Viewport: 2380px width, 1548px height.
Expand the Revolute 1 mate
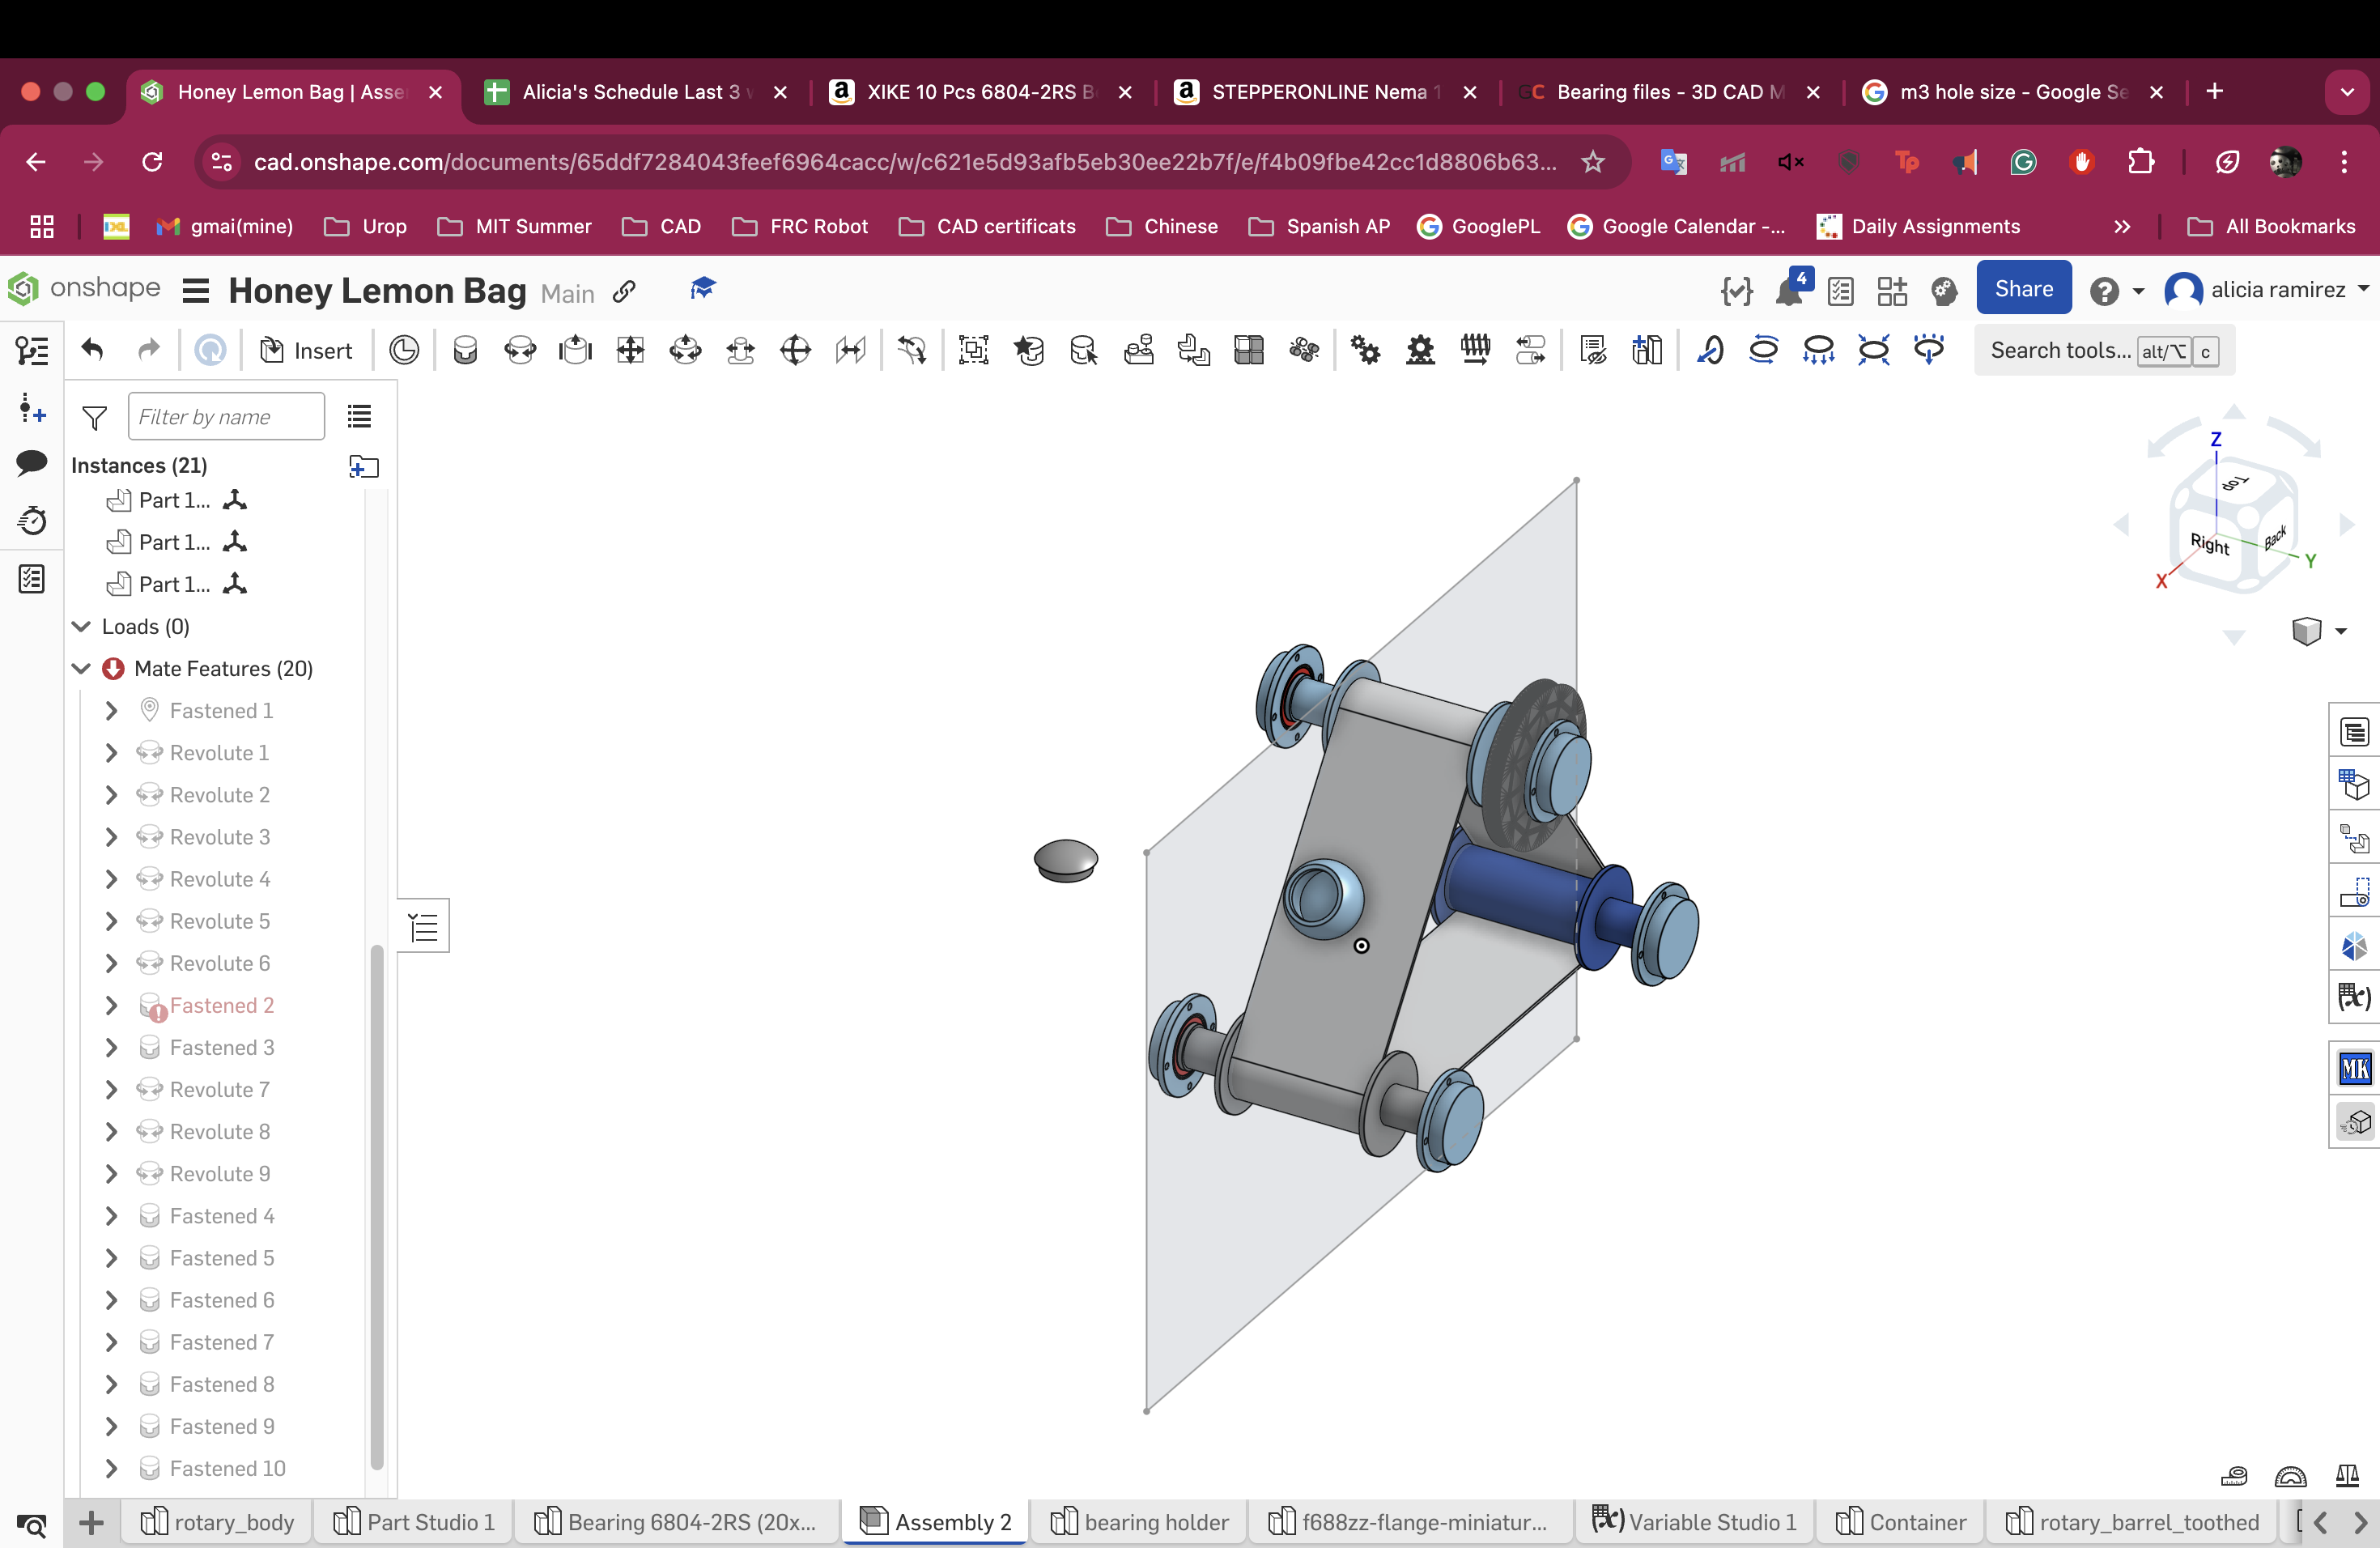point(111,752)
